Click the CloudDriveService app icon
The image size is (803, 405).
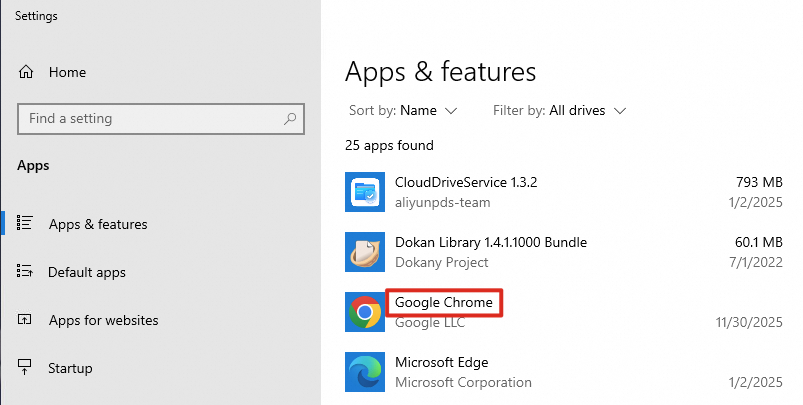[364, 192]
